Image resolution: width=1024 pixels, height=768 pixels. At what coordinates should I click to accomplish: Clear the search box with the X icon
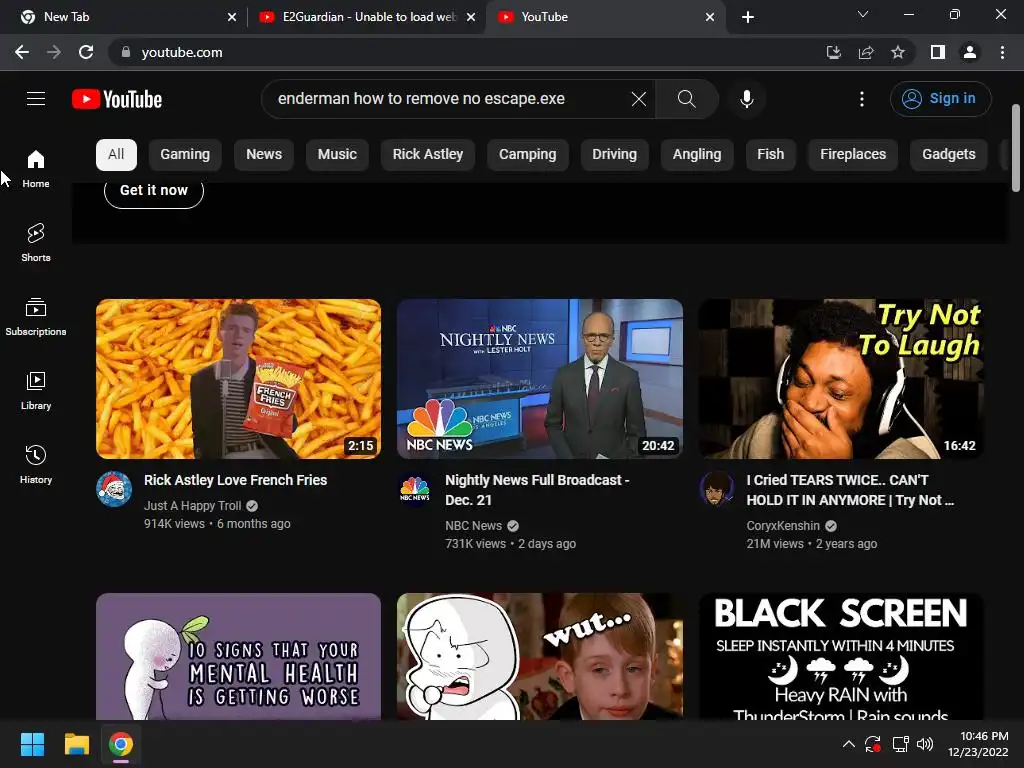(x=639, y=99)
